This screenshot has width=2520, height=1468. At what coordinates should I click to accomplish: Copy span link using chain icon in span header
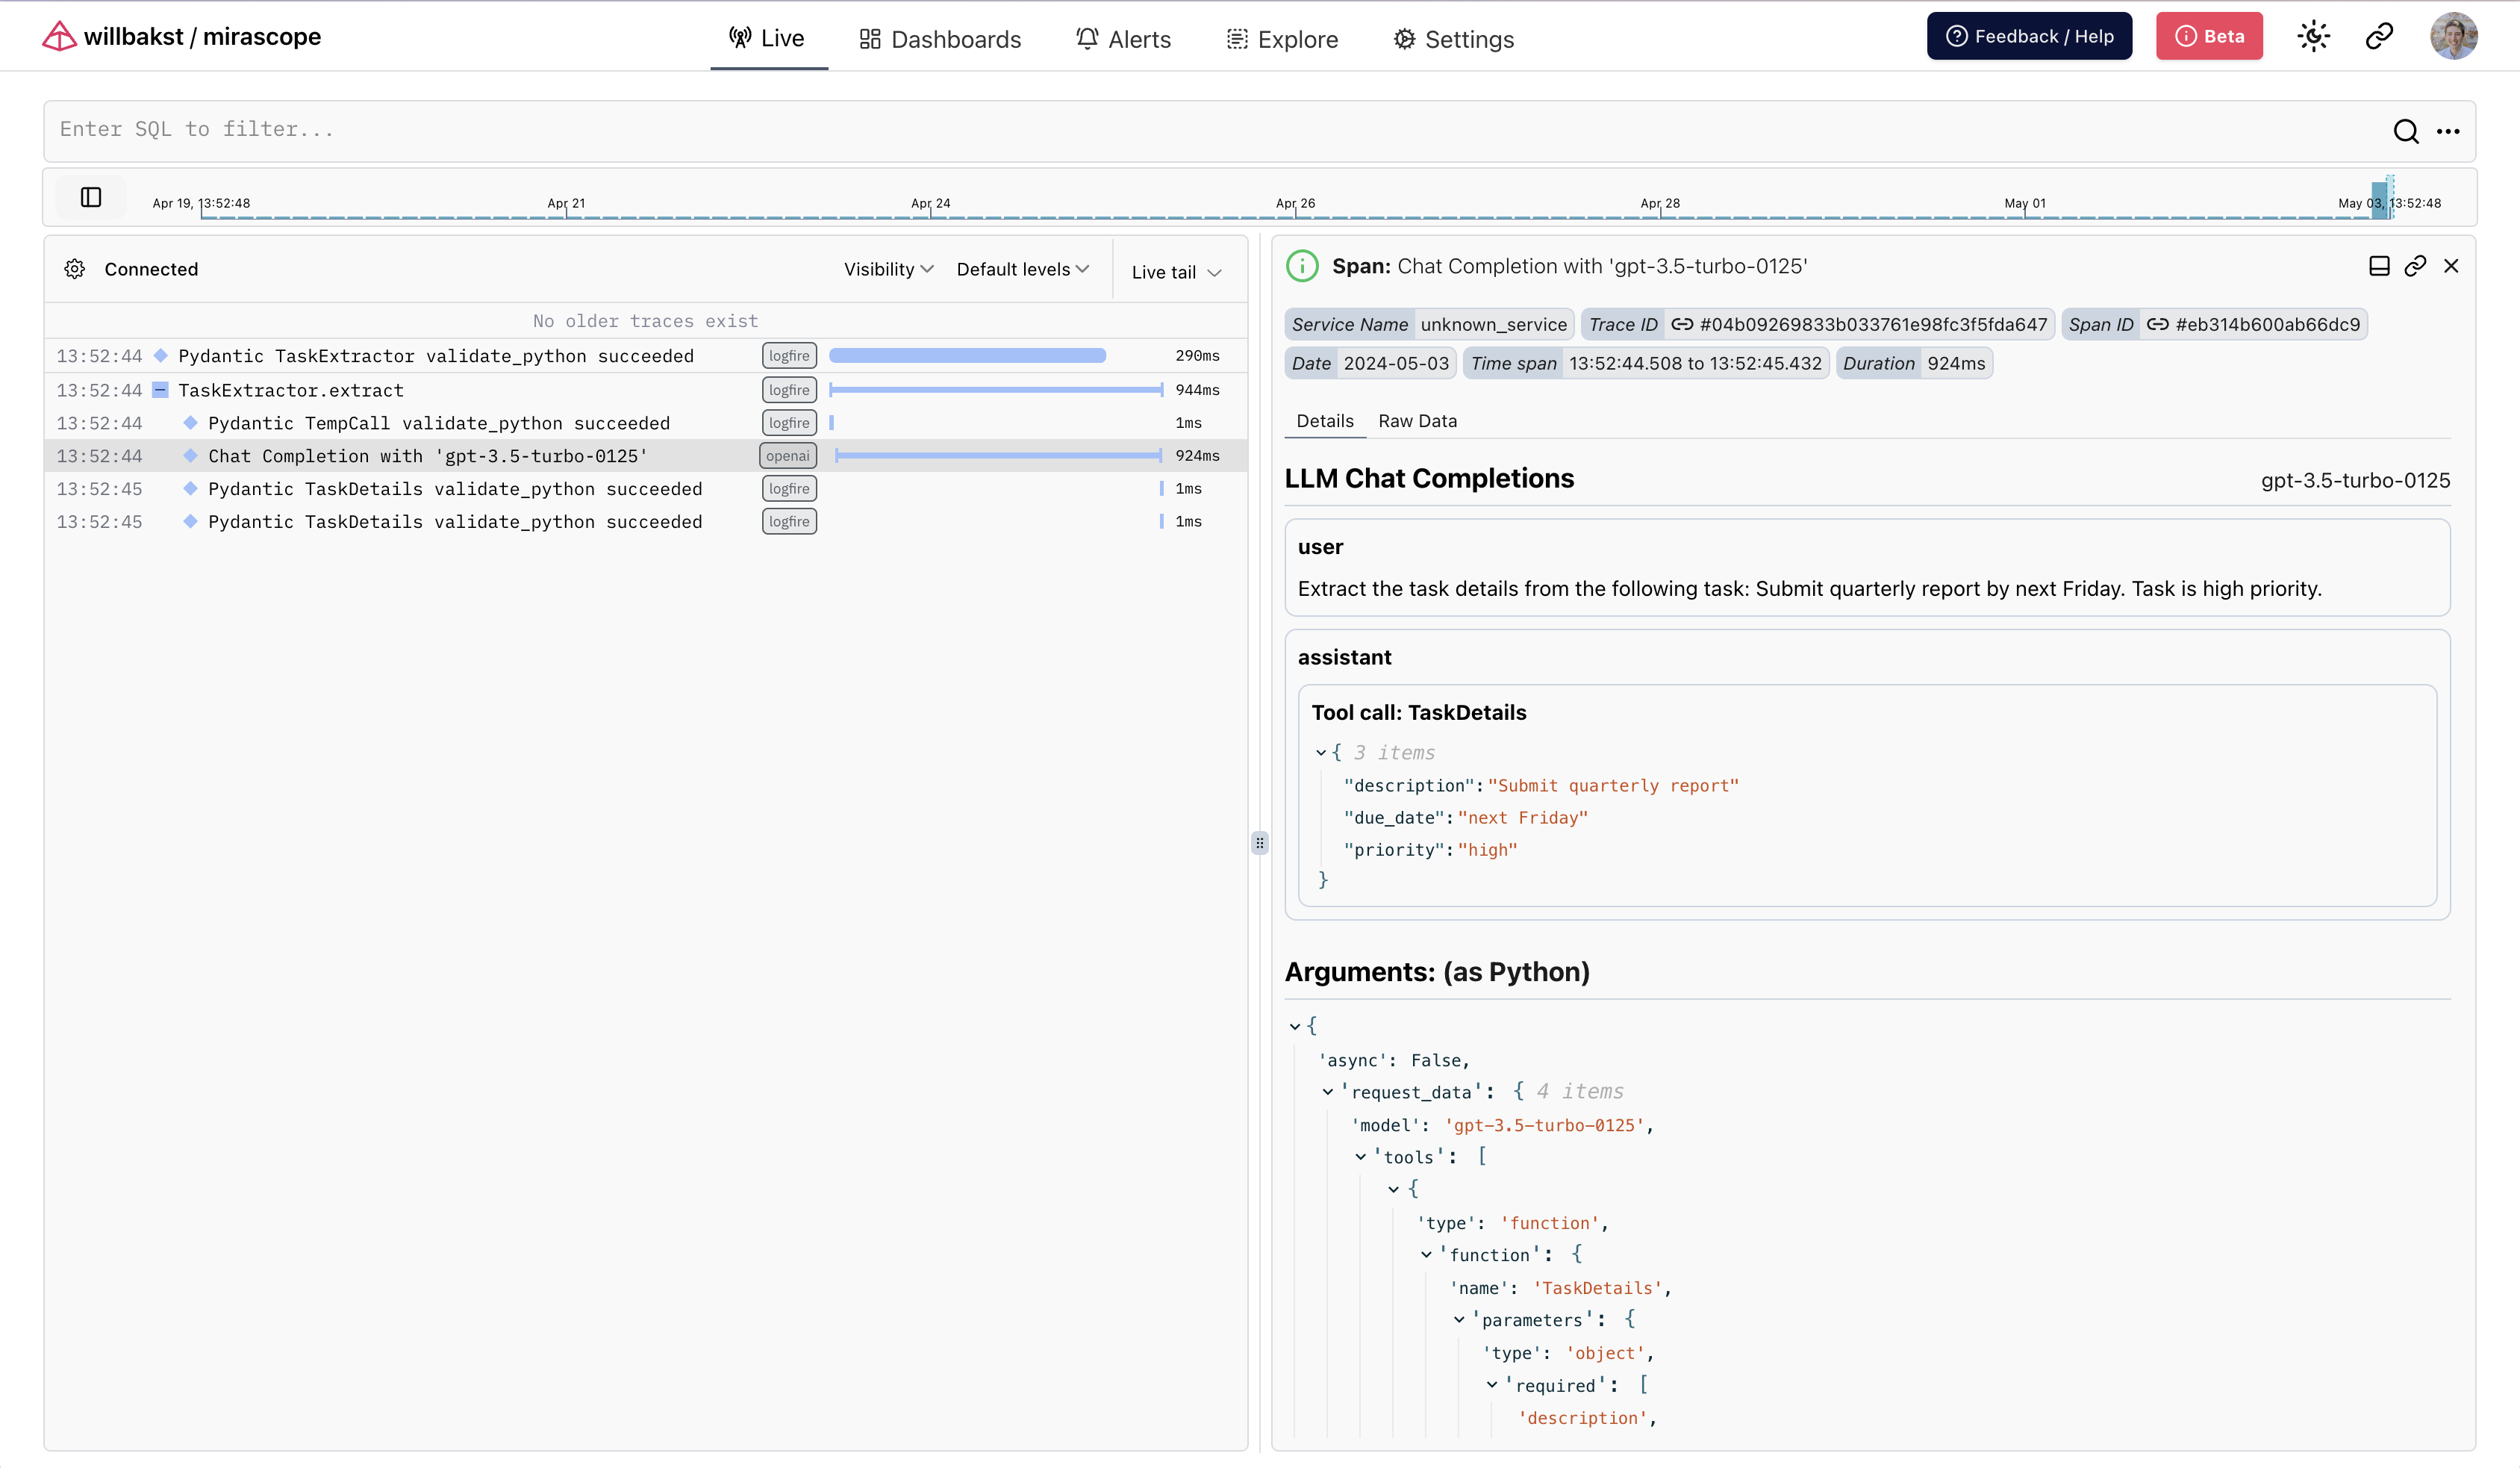tap(2415, 266)
